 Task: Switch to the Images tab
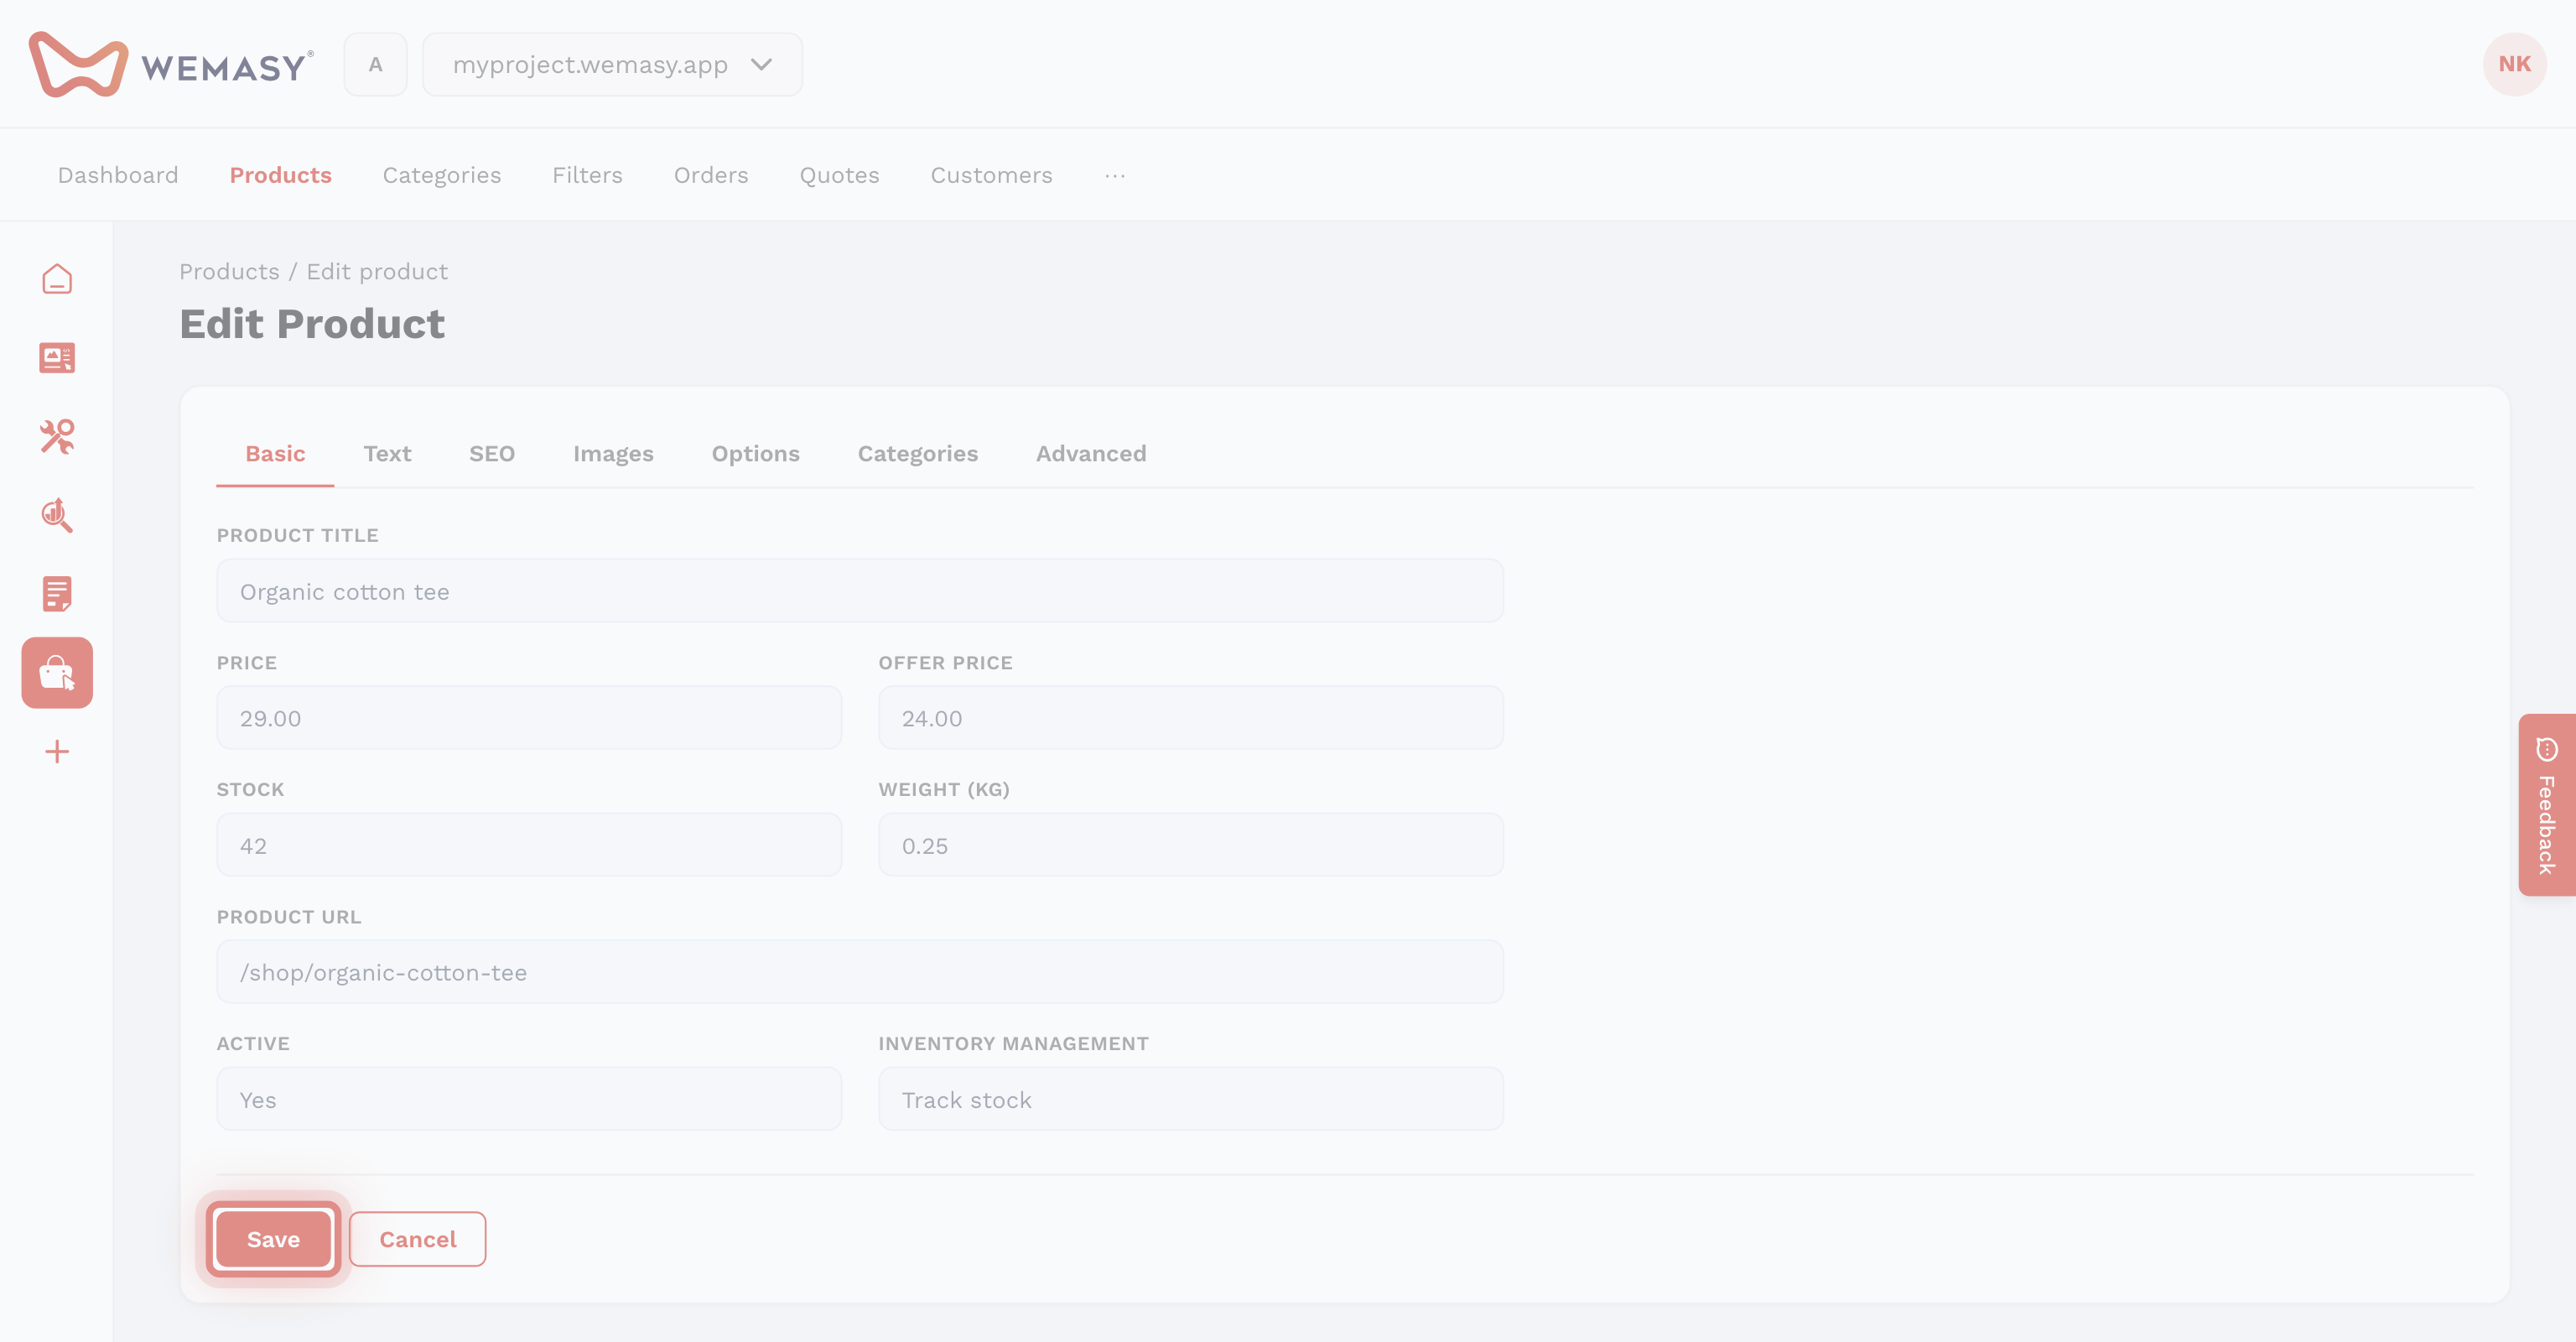613,454
